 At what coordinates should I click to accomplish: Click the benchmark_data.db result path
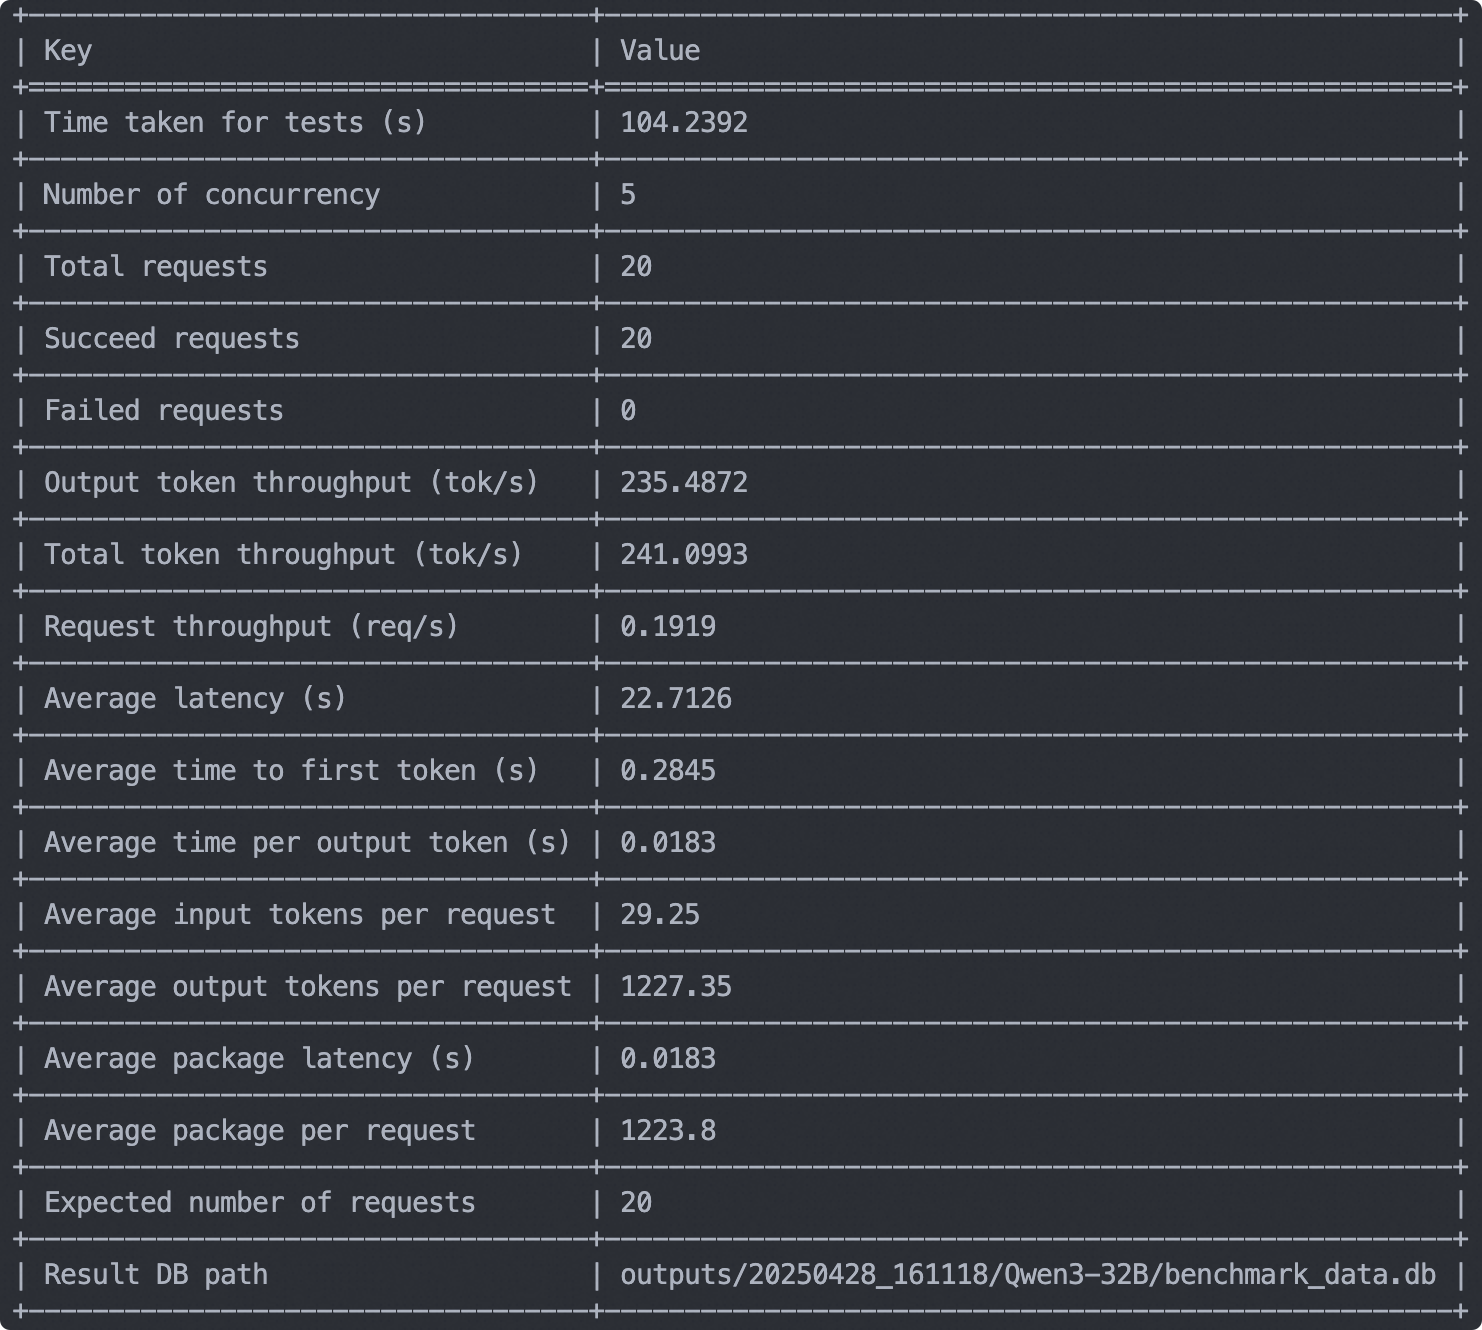point(1028,1275)
